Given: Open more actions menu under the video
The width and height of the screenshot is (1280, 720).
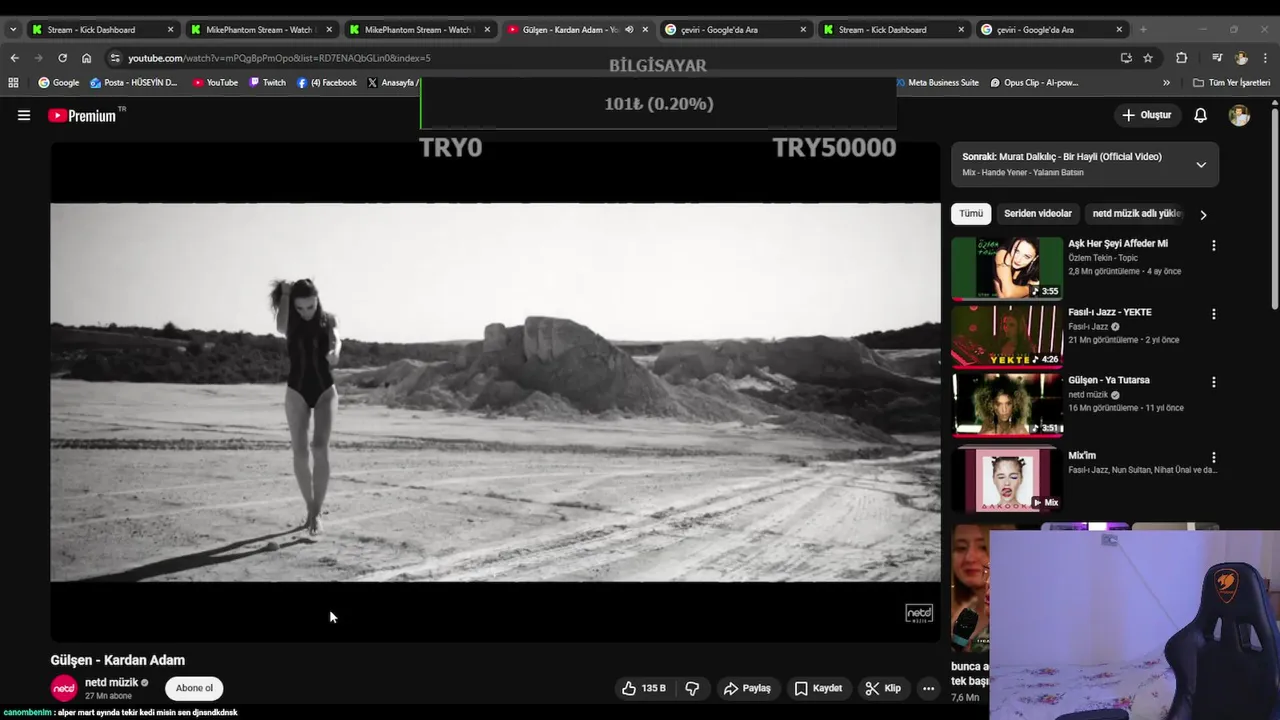Looking at the screenshot, I should click(x=928, y=688).
